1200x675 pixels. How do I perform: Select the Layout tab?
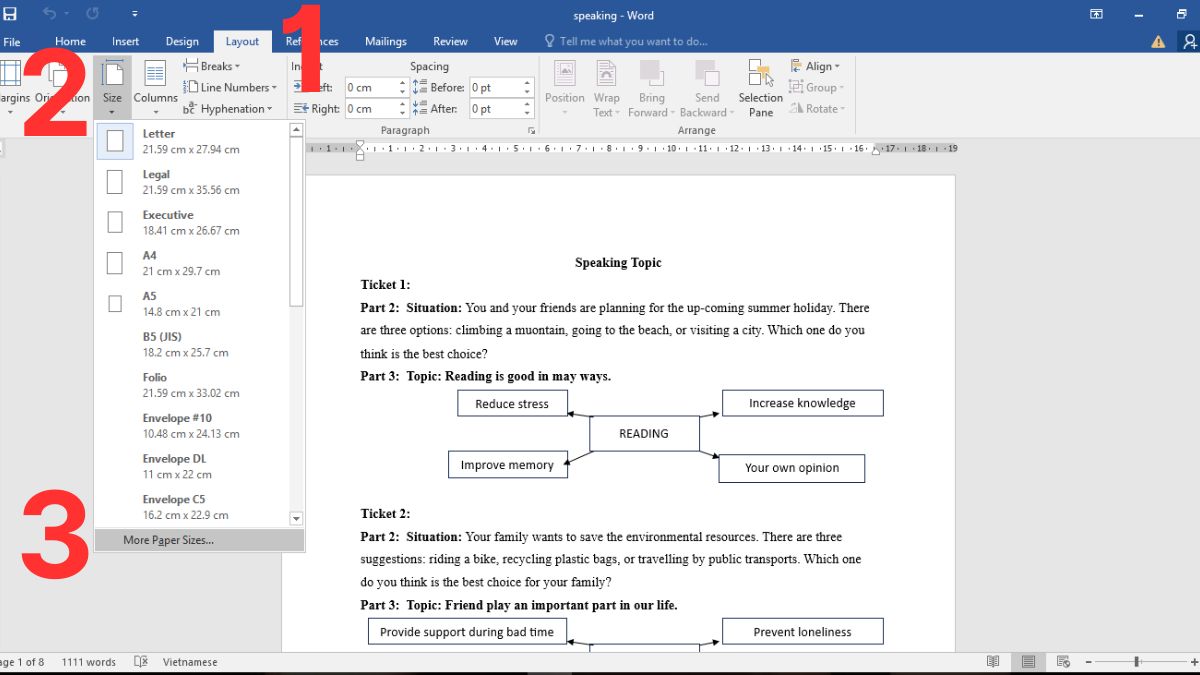click(x=242, y=42)
